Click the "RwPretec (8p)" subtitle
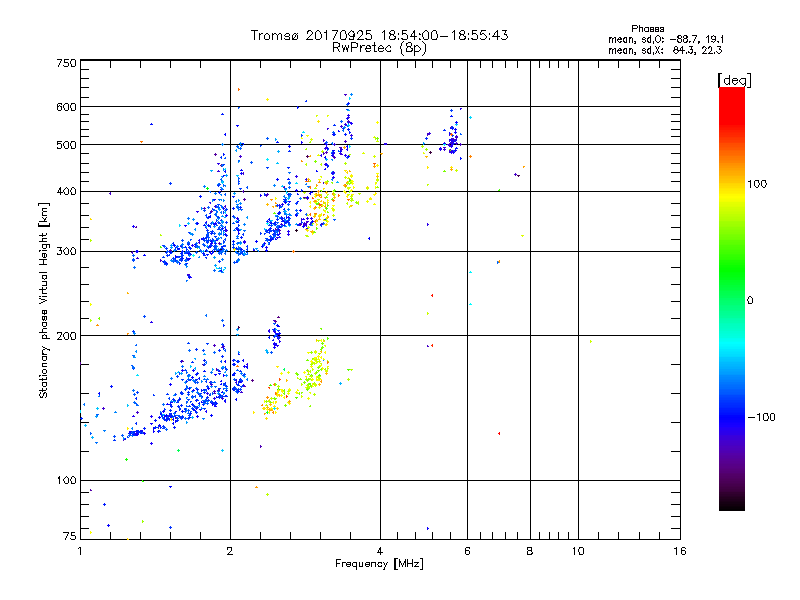Viewport: 800px width, 600px height. pyautogui.click(x=379, y=48)
